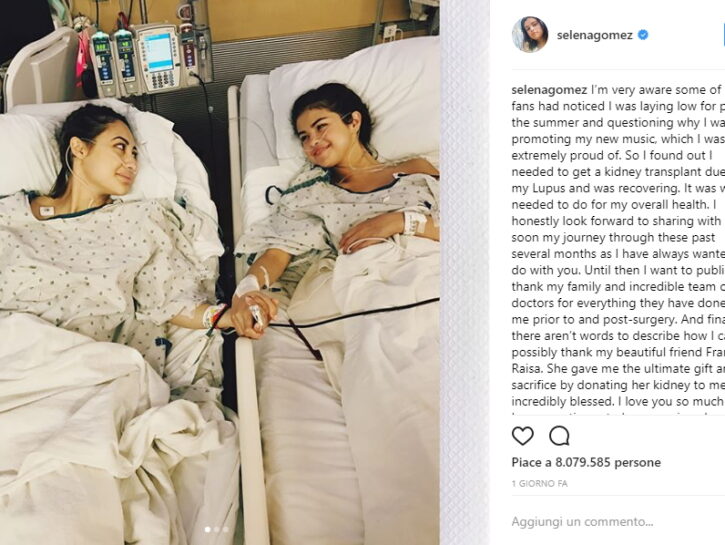Viewport: 725px width, 545px height.
Task: Click the clasped hands between the beds
Action: pyautogui.click(x=252, y=314)
